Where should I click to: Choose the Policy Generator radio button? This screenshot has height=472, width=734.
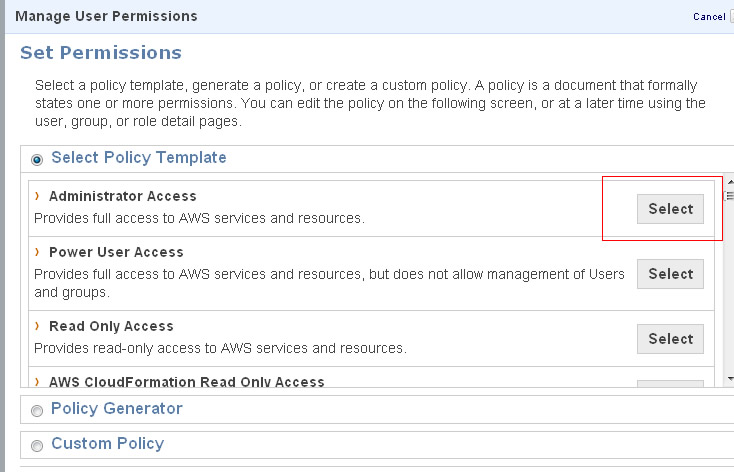(38, 410)
